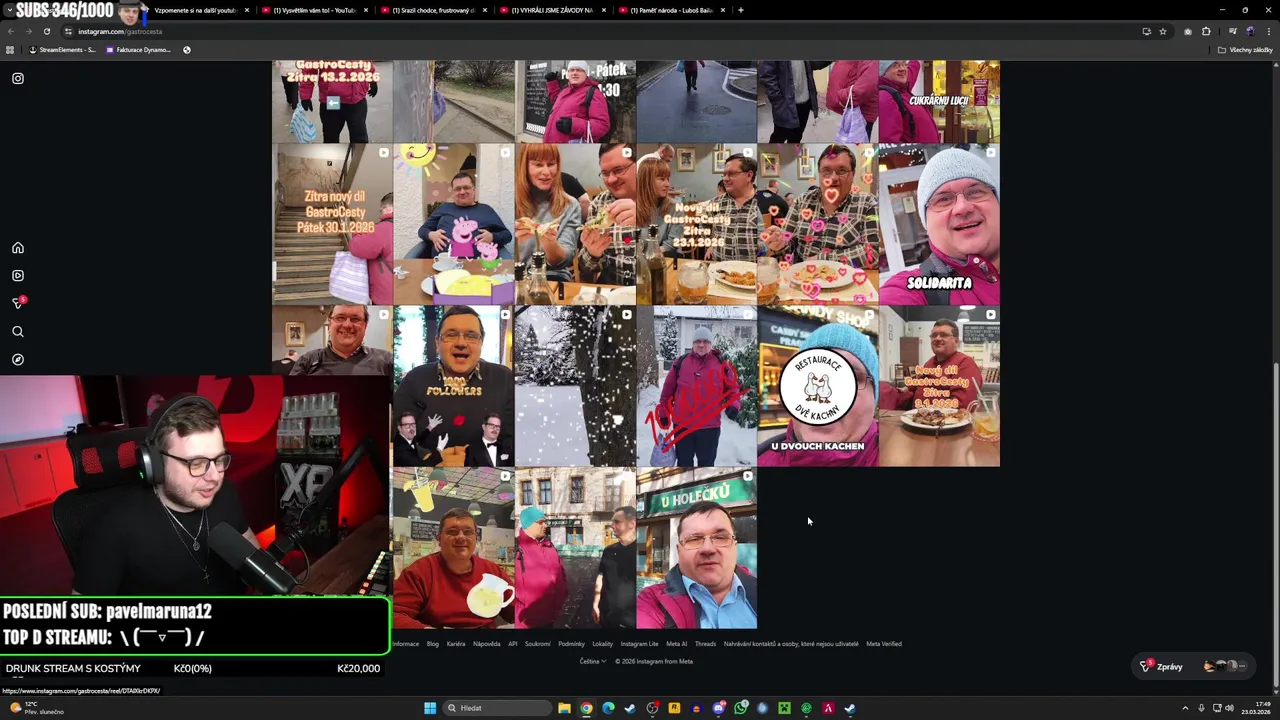
Task: Go back with browser back arrow
Action: point(12,31)
